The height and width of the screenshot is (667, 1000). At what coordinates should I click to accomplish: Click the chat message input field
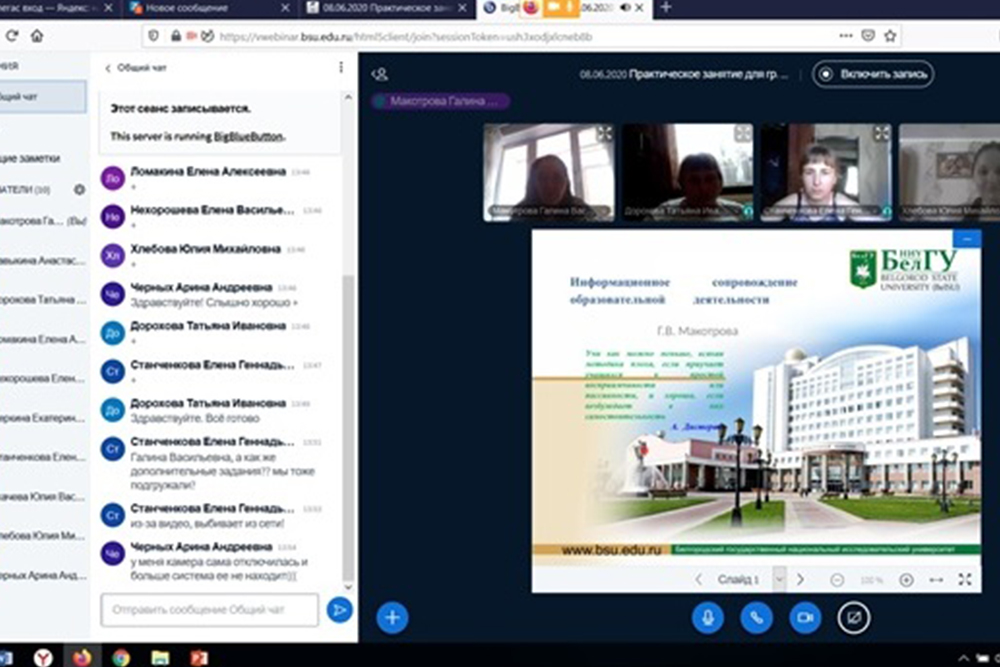coord(209,609)
